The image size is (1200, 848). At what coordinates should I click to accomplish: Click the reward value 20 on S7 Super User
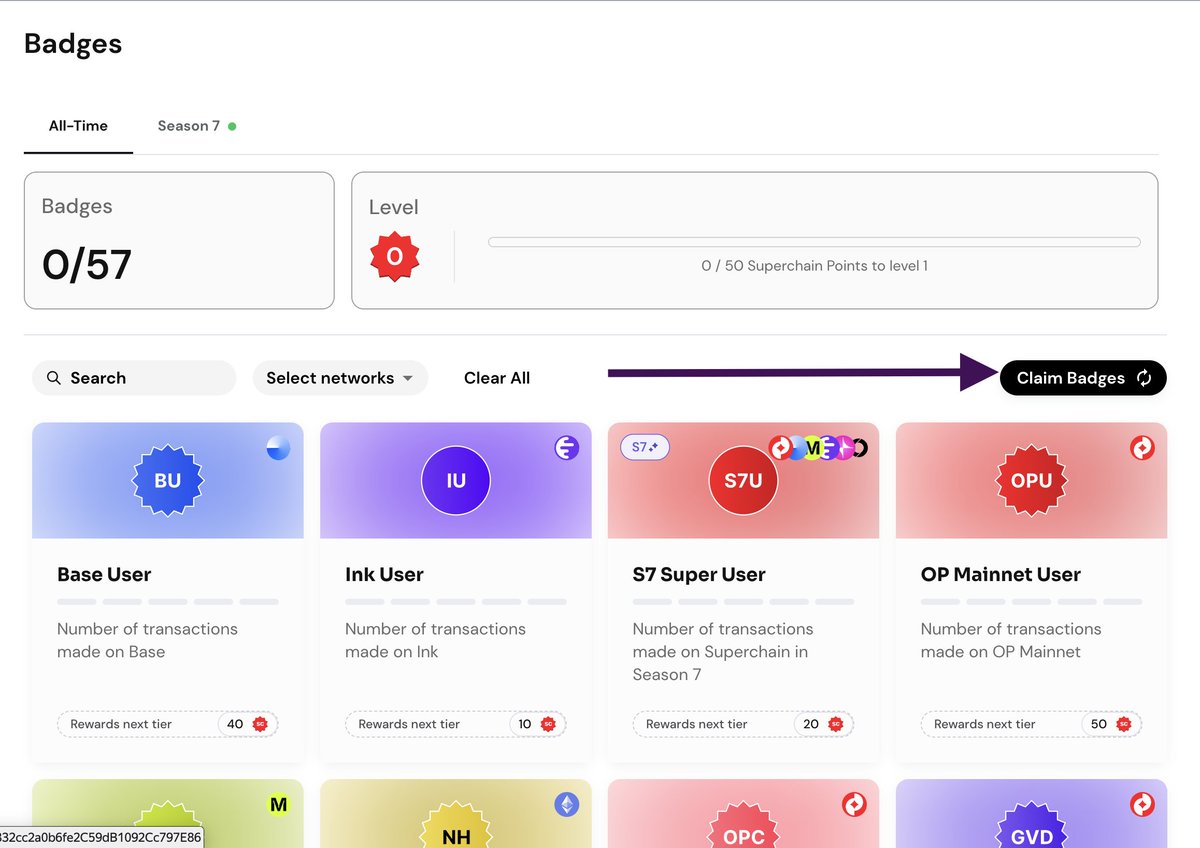(x=811, y=724)
